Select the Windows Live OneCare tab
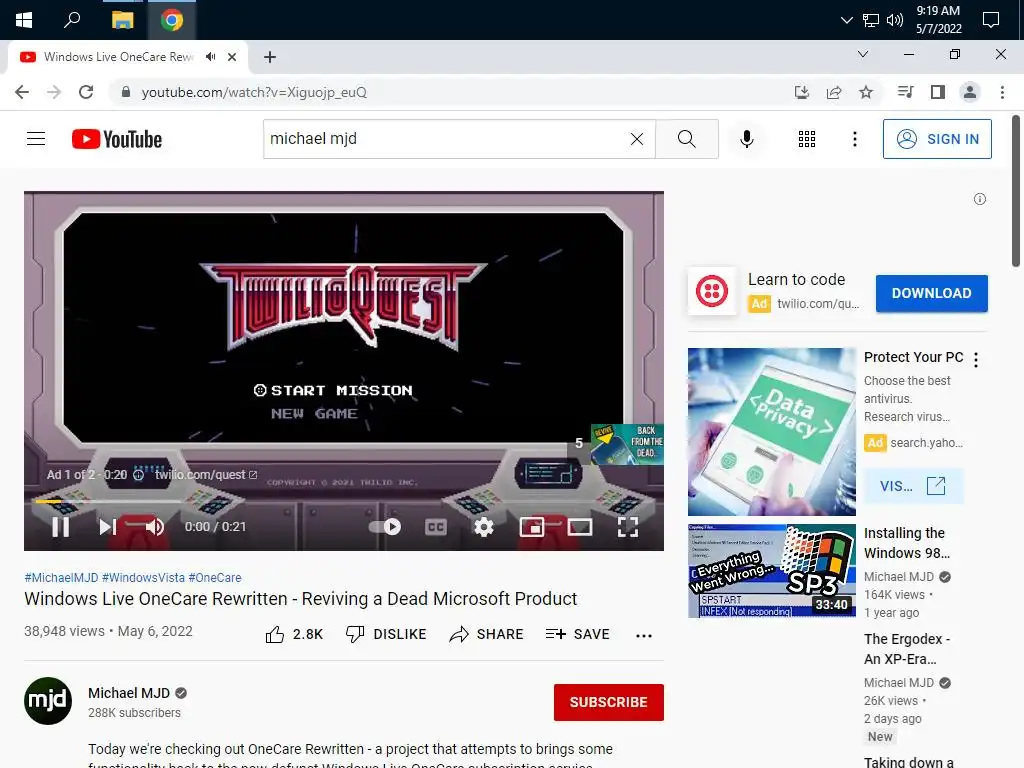1024x768 pixels. (127, 57)
